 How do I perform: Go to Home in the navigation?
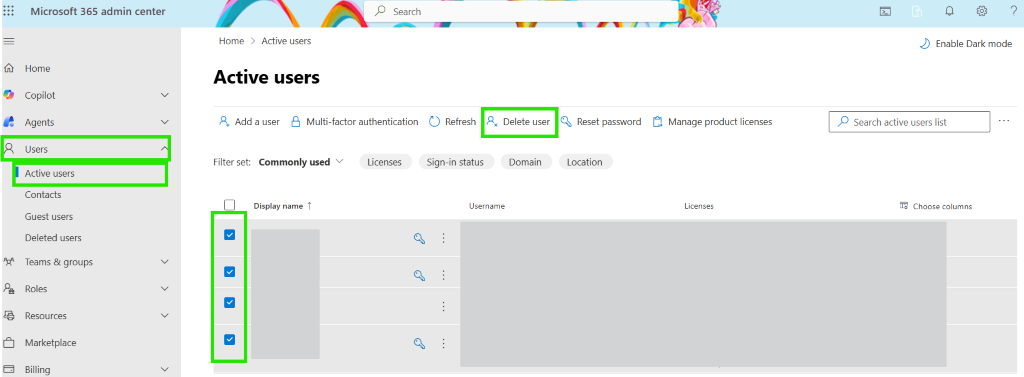(37, 69)
